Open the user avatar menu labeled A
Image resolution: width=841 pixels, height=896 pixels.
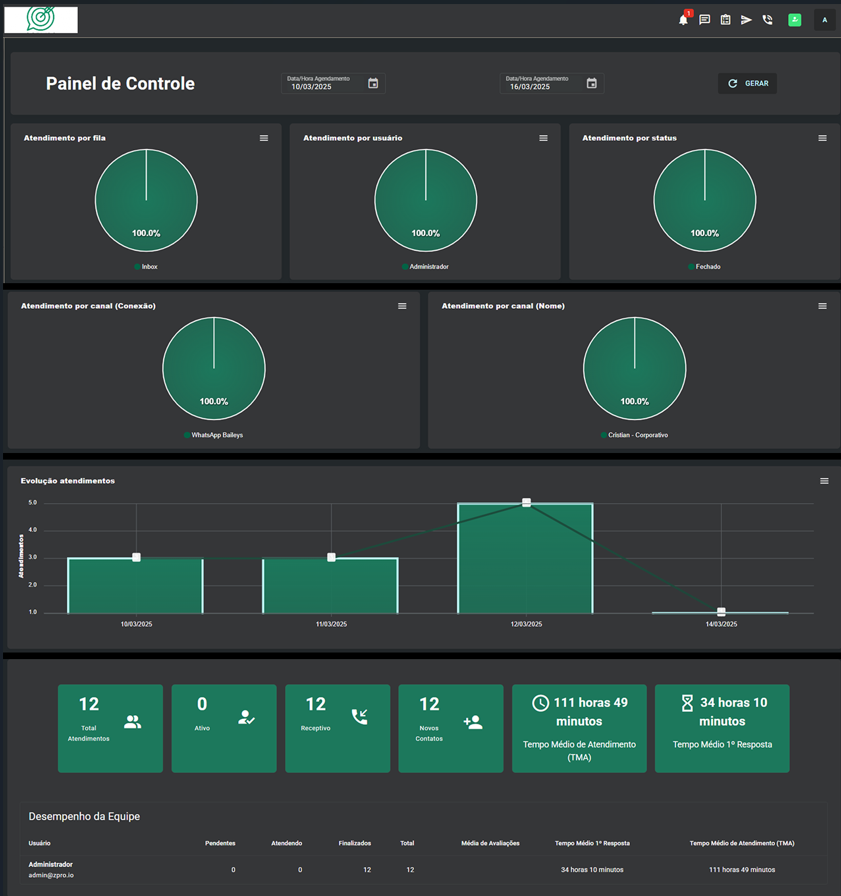click(824, 20)
